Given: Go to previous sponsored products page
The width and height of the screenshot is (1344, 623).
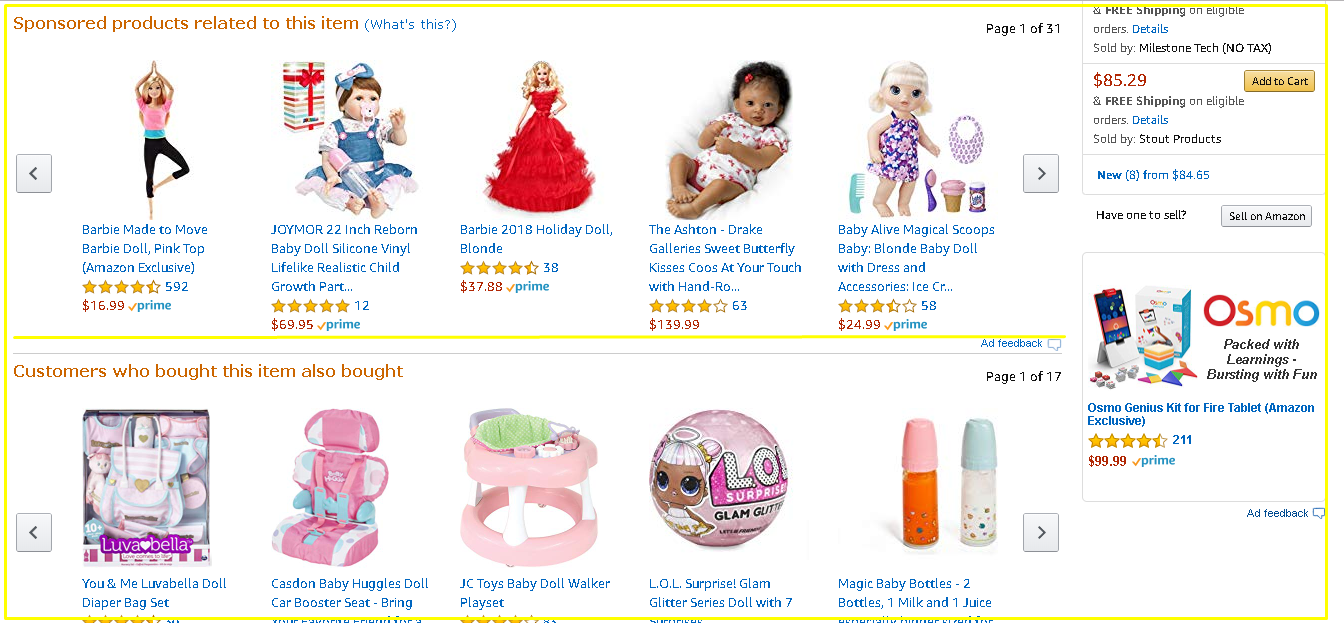Looking at the screenshot, I should click(34, 174).
